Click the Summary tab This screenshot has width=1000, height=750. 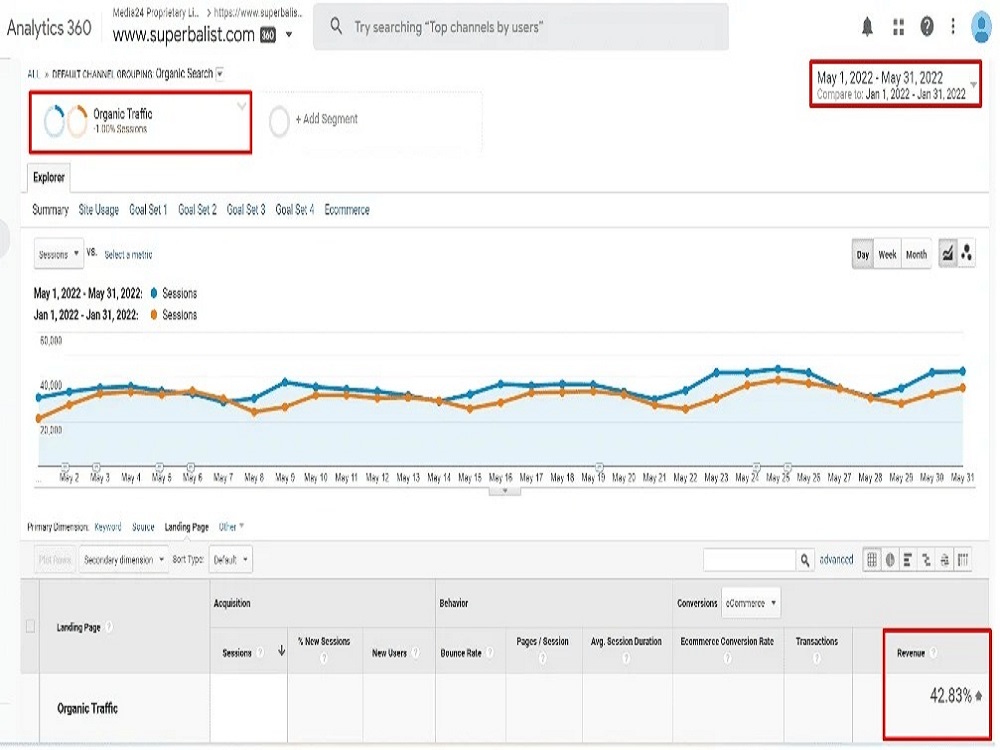coord(50,210)
